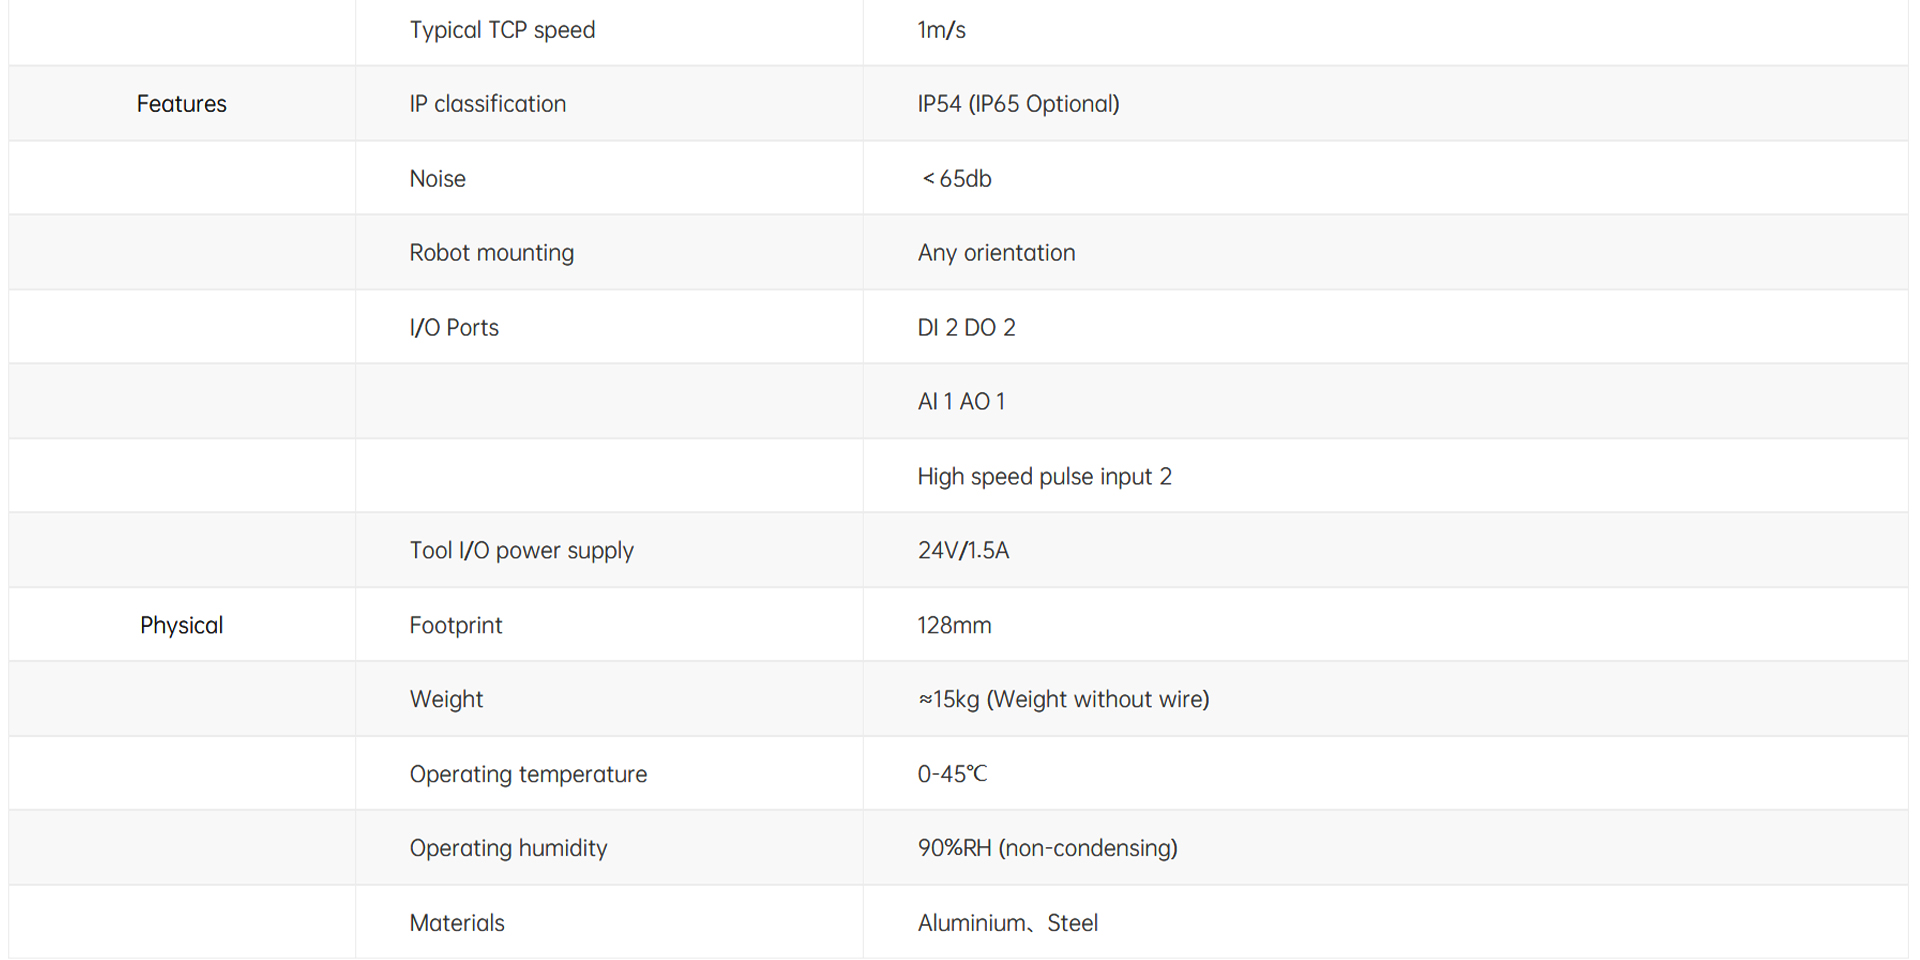Select the "Any orientation" value text

pyautogui.click(x=996, y=253)
